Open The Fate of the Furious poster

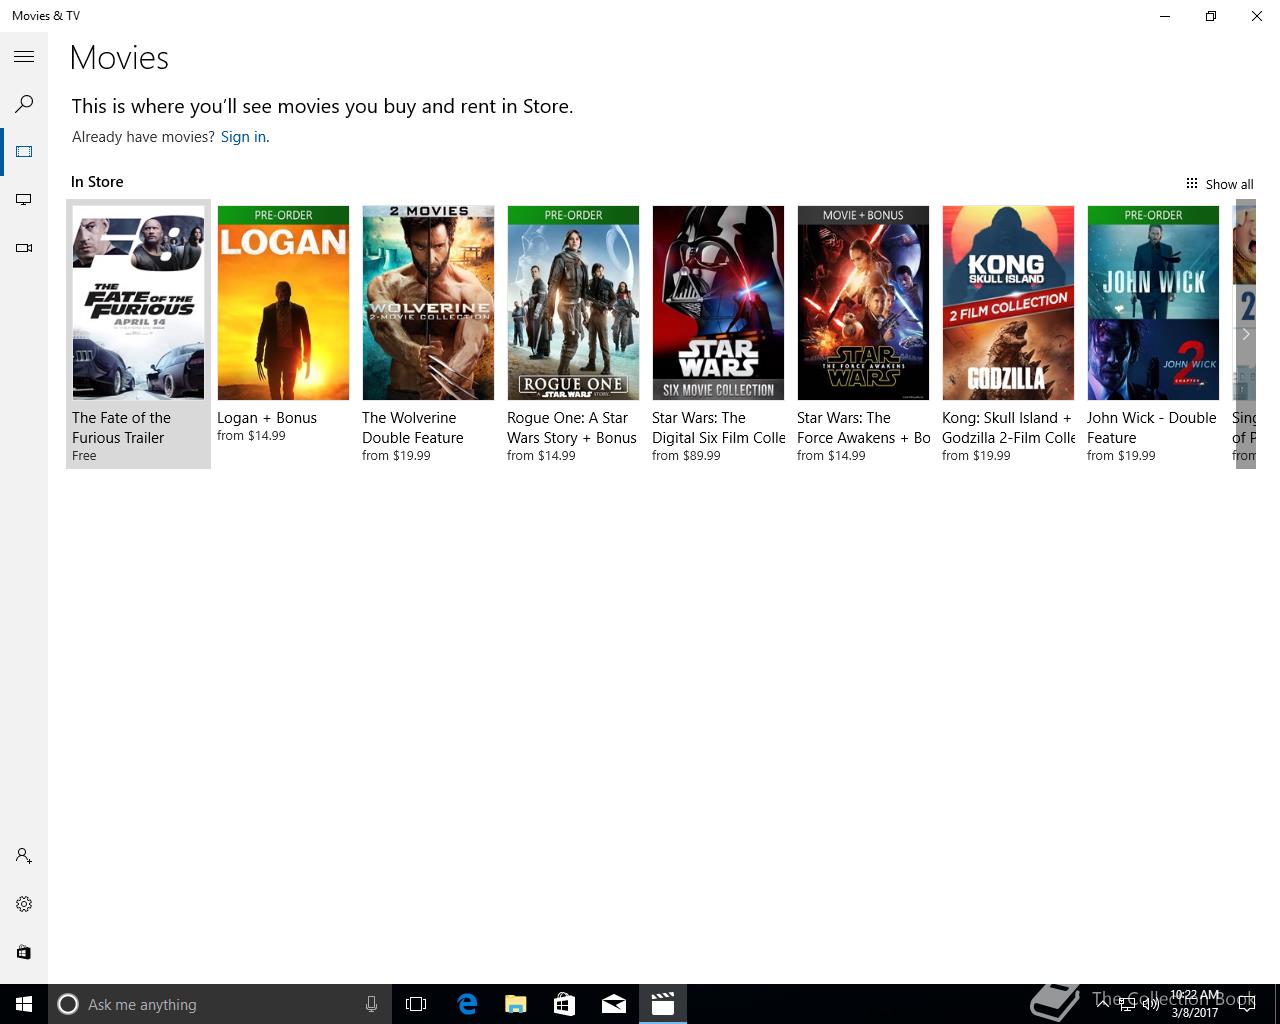click(138, 303)
